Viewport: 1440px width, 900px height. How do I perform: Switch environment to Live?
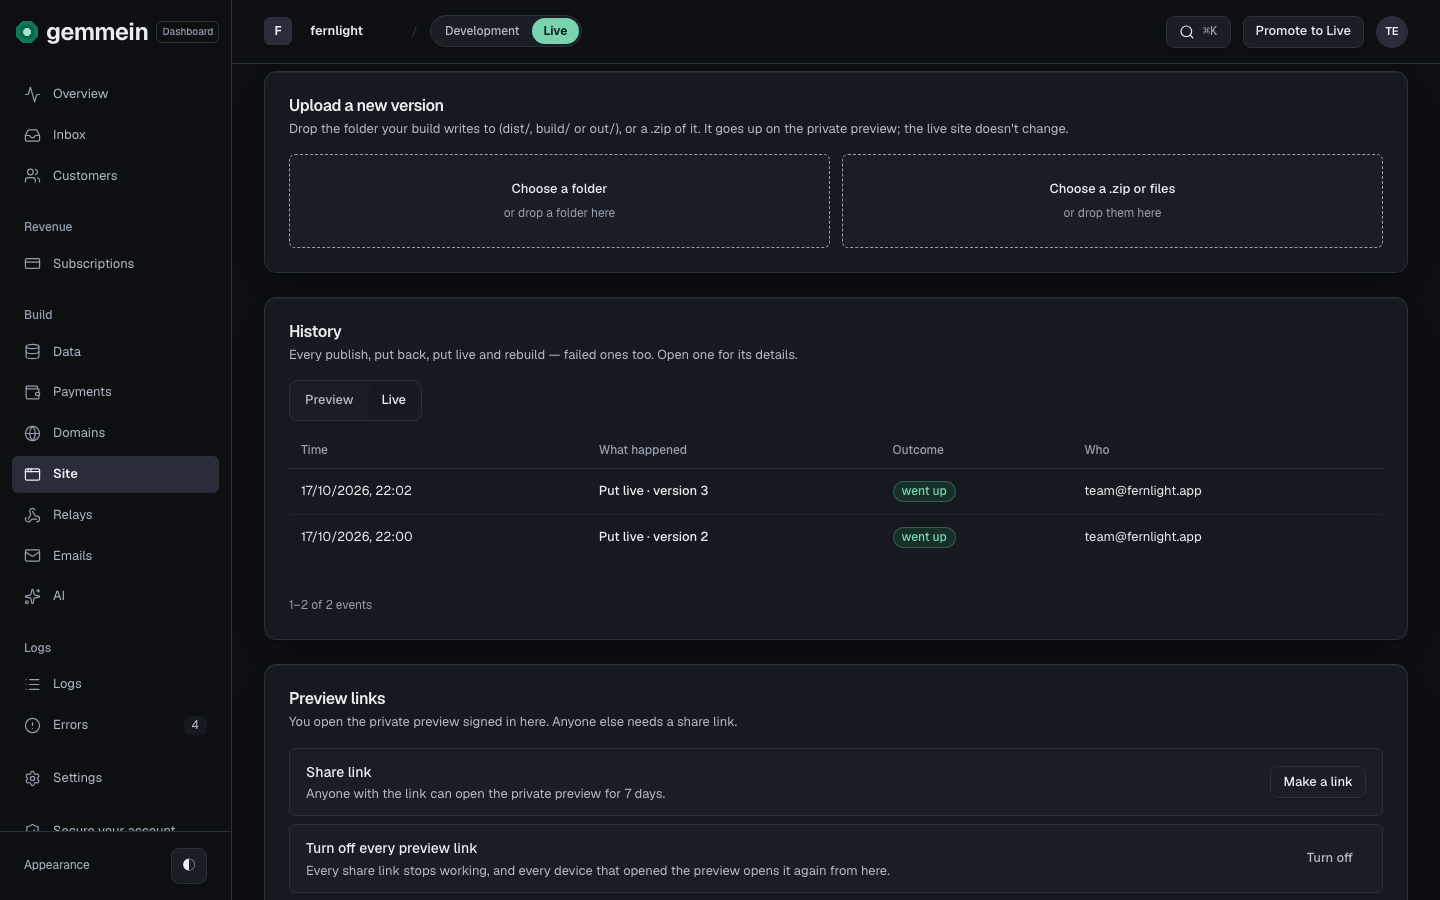pos(555,31)
